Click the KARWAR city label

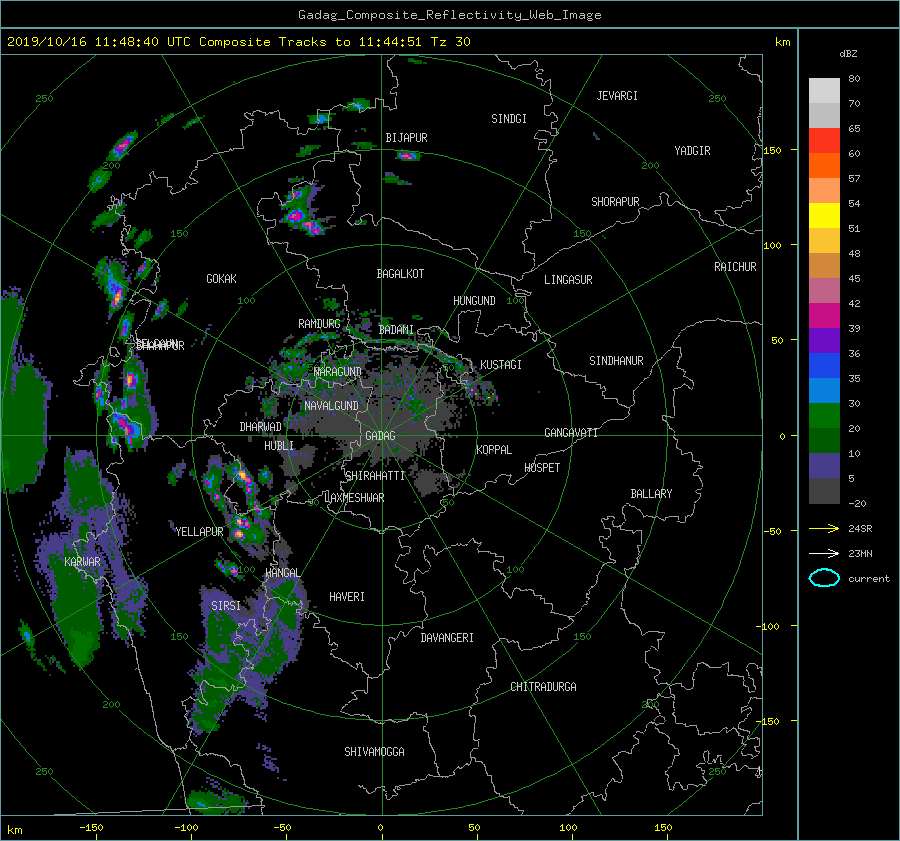[x=82, y=562]
